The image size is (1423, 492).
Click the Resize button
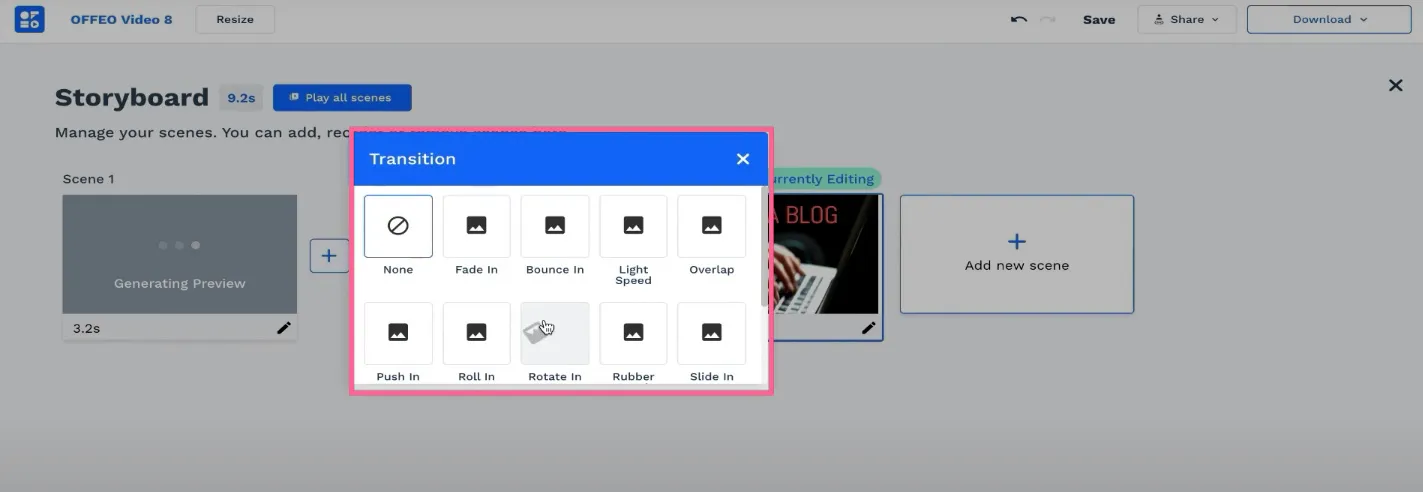235,19
